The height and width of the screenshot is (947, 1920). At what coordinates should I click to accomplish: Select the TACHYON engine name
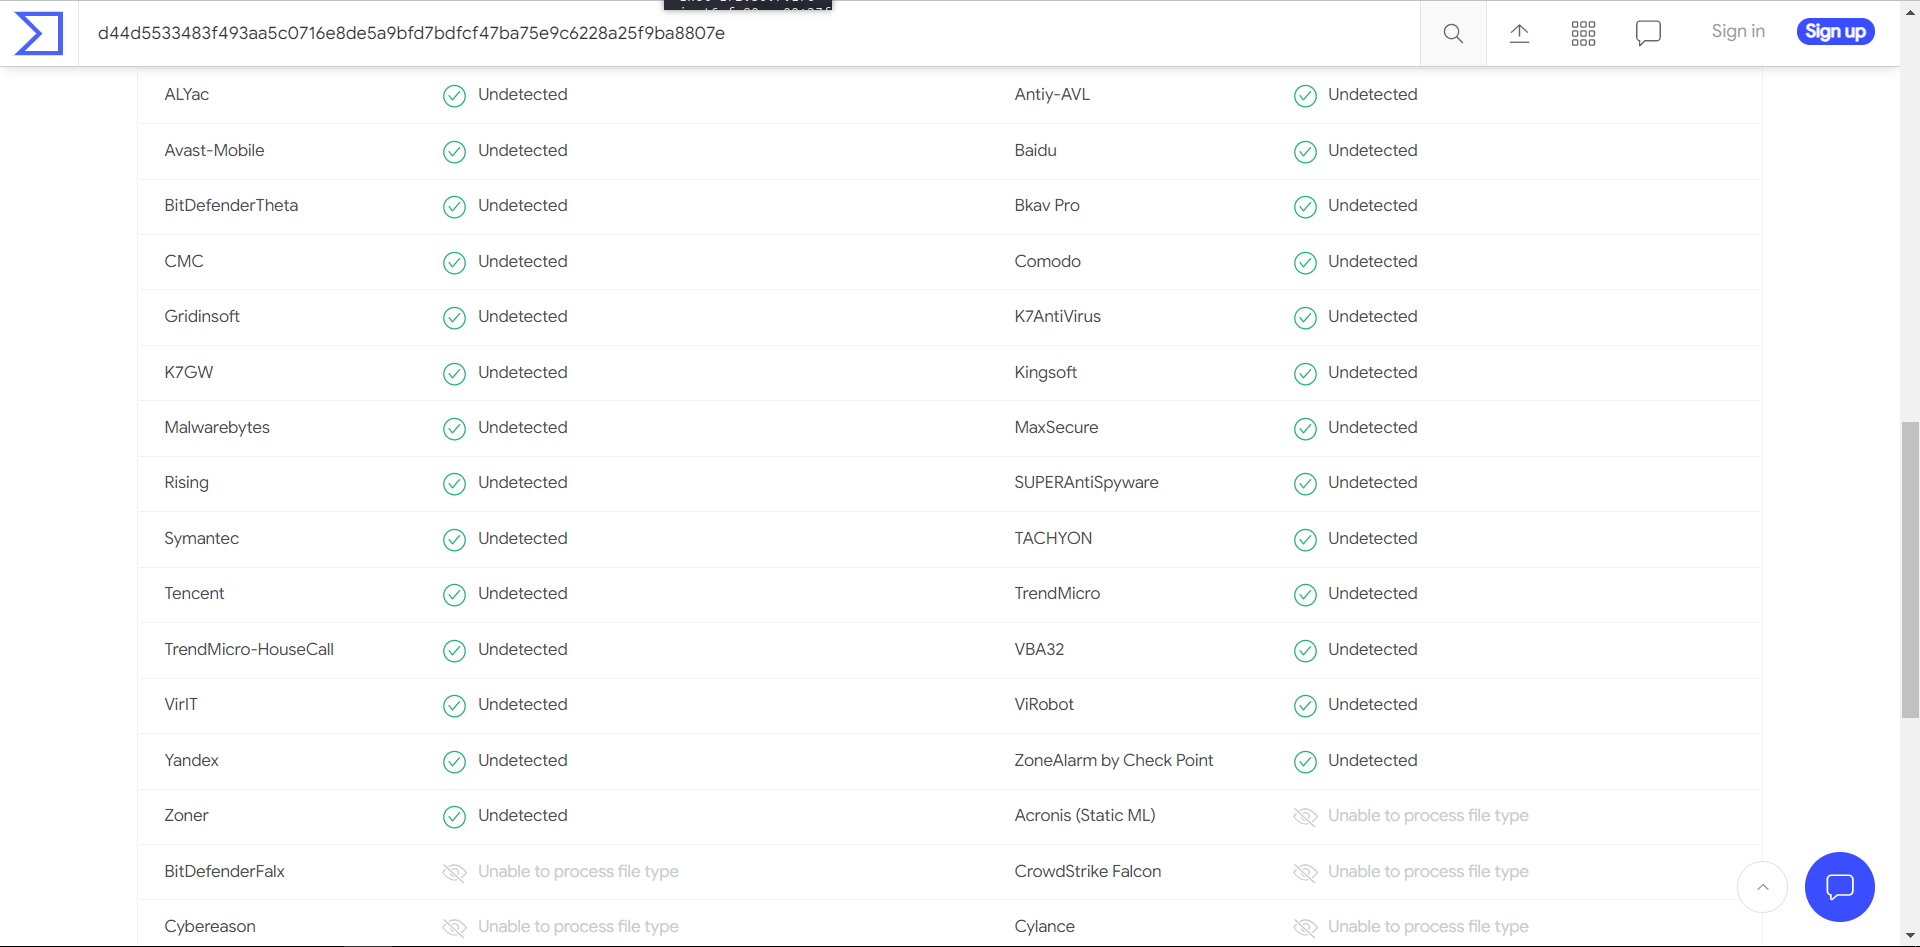point(1053,538)
